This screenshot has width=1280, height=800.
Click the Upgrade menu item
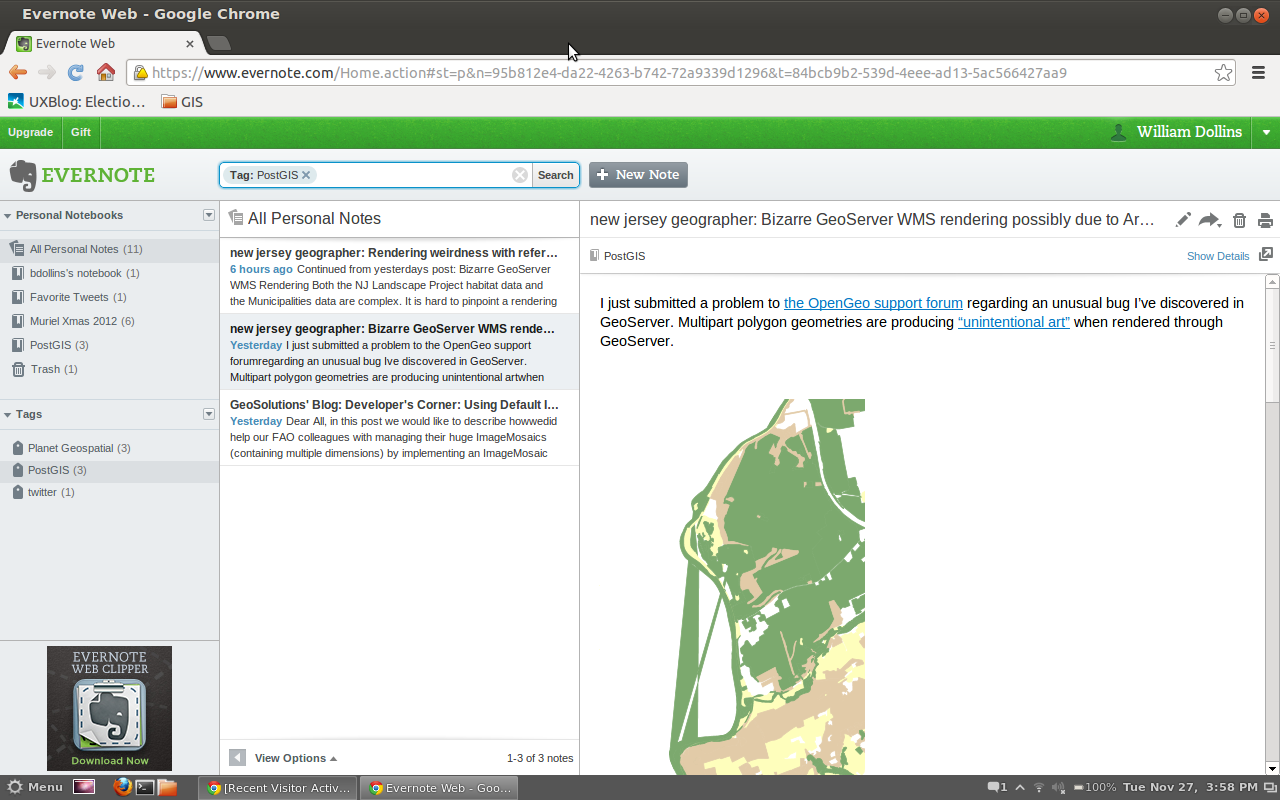[x=30, y=132]
